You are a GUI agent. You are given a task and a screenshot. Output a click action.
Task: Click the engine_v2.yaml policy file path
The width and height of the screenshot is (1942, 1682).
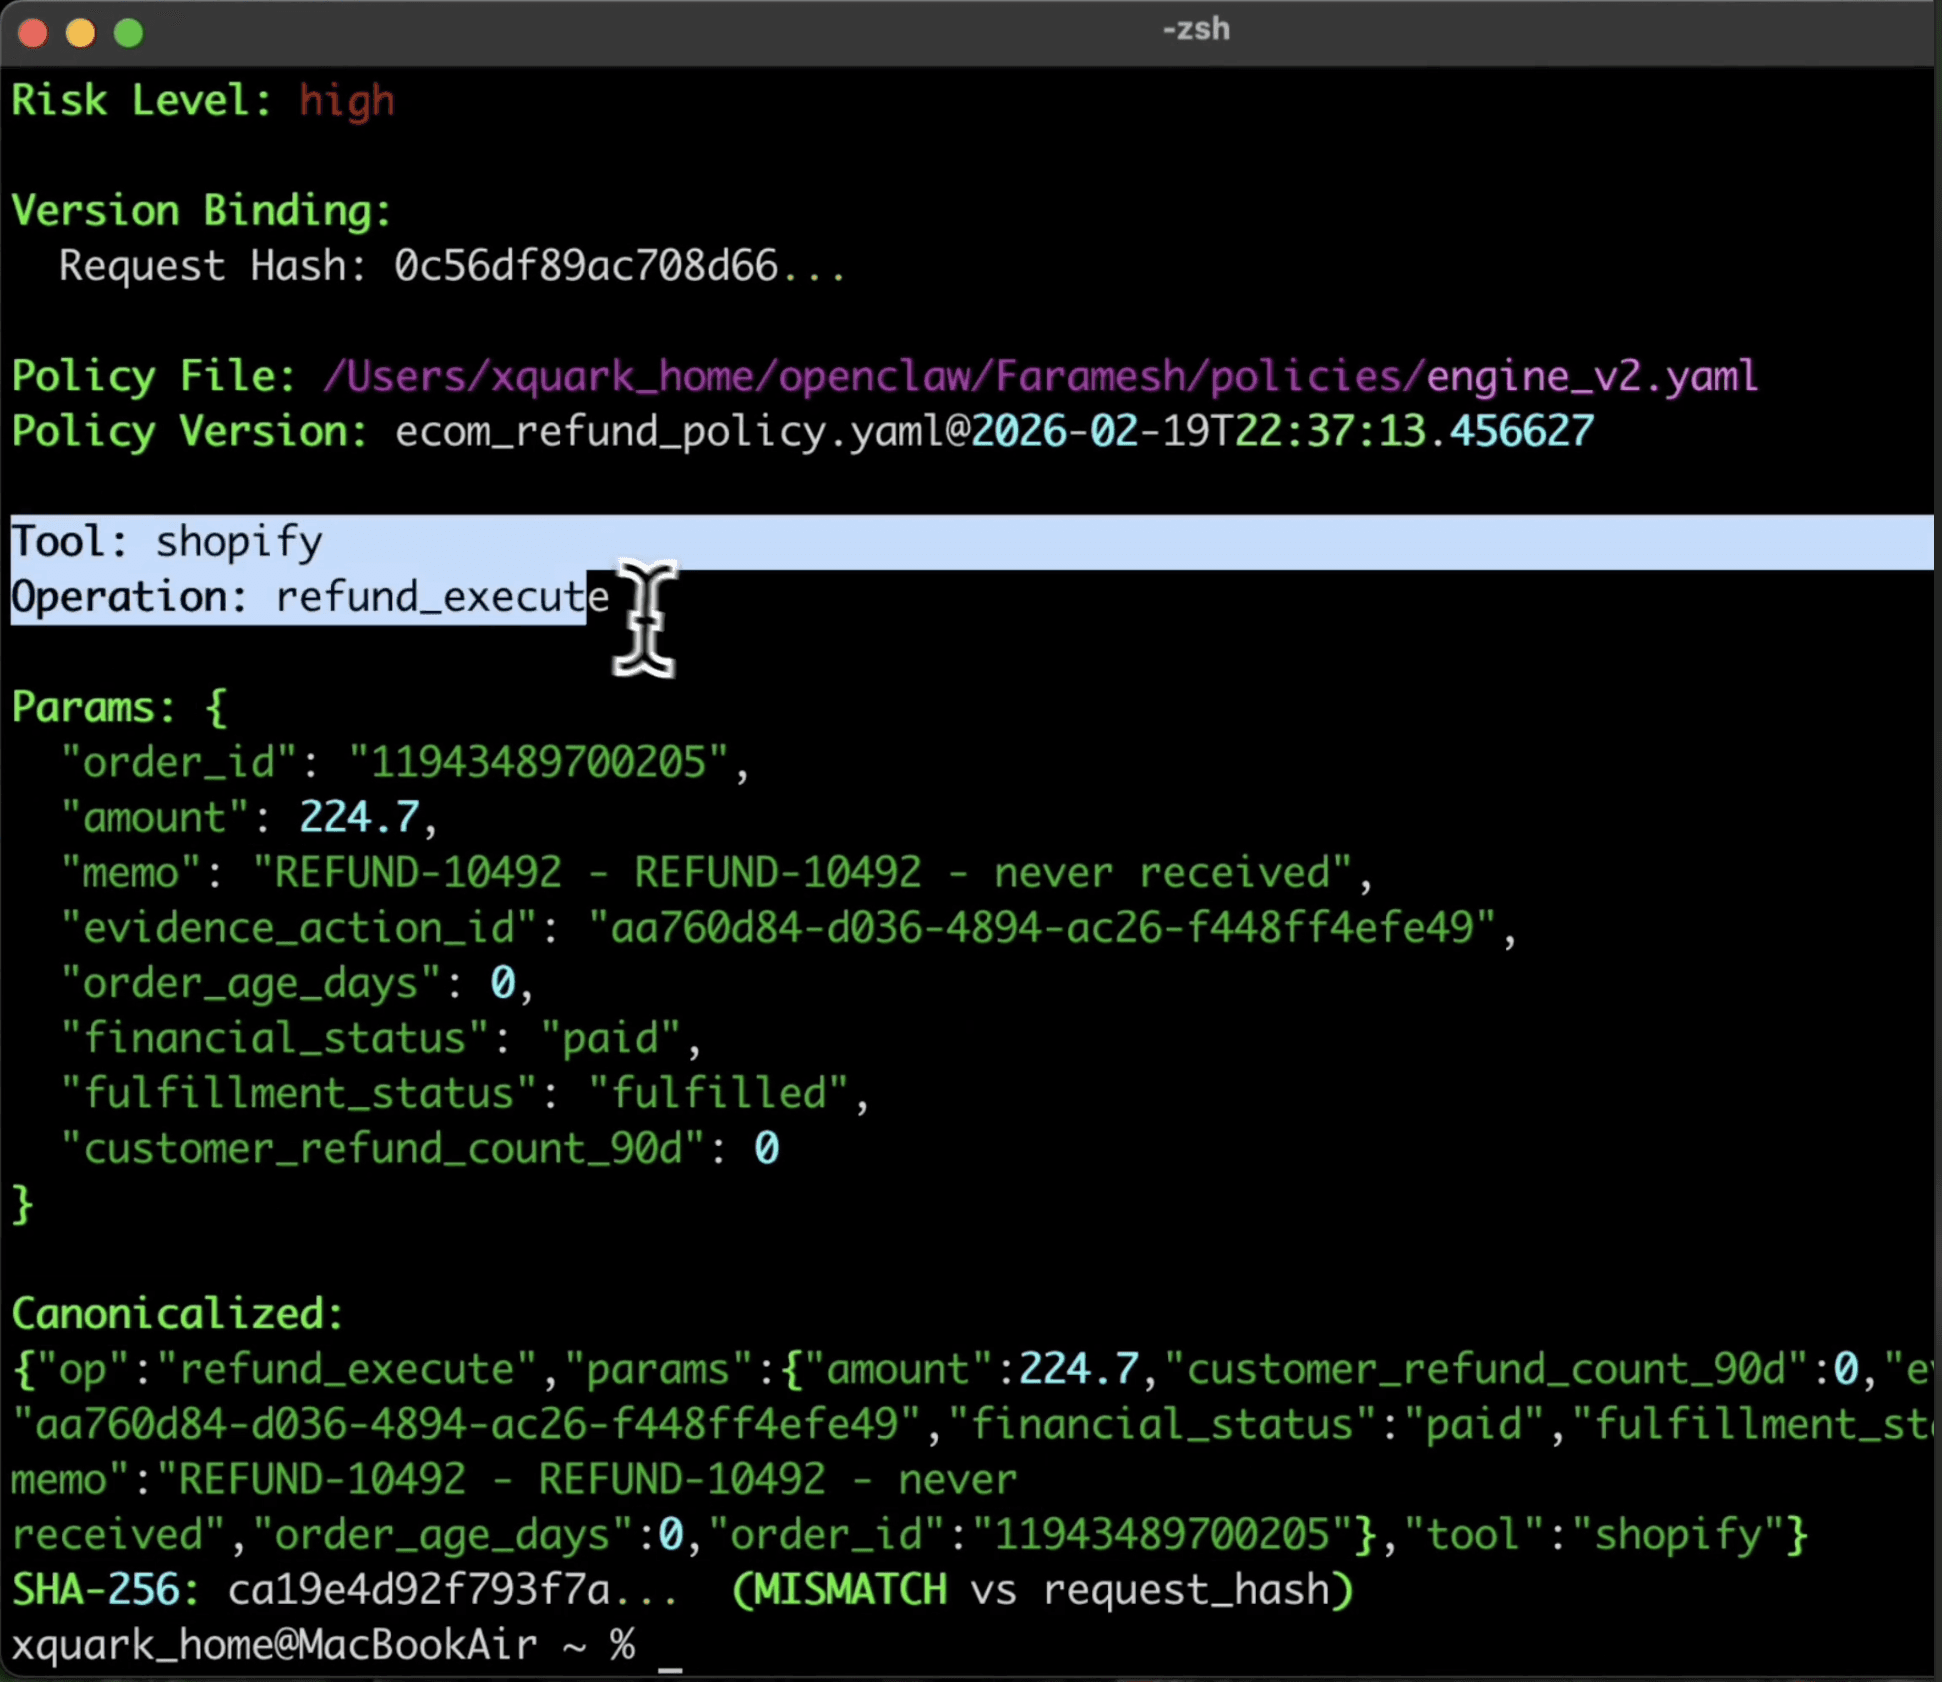coord(1590,377)
